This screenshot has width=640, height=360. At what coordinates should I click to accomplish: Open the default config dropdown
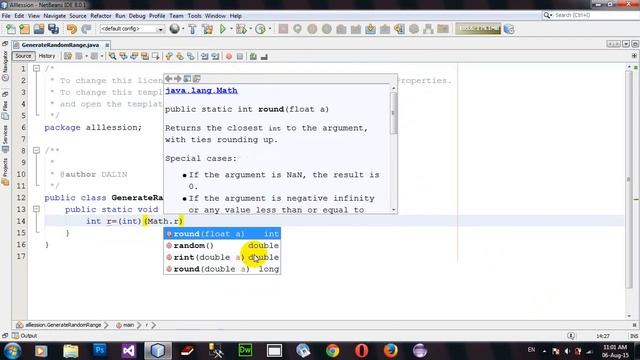(x=132, y=29)
